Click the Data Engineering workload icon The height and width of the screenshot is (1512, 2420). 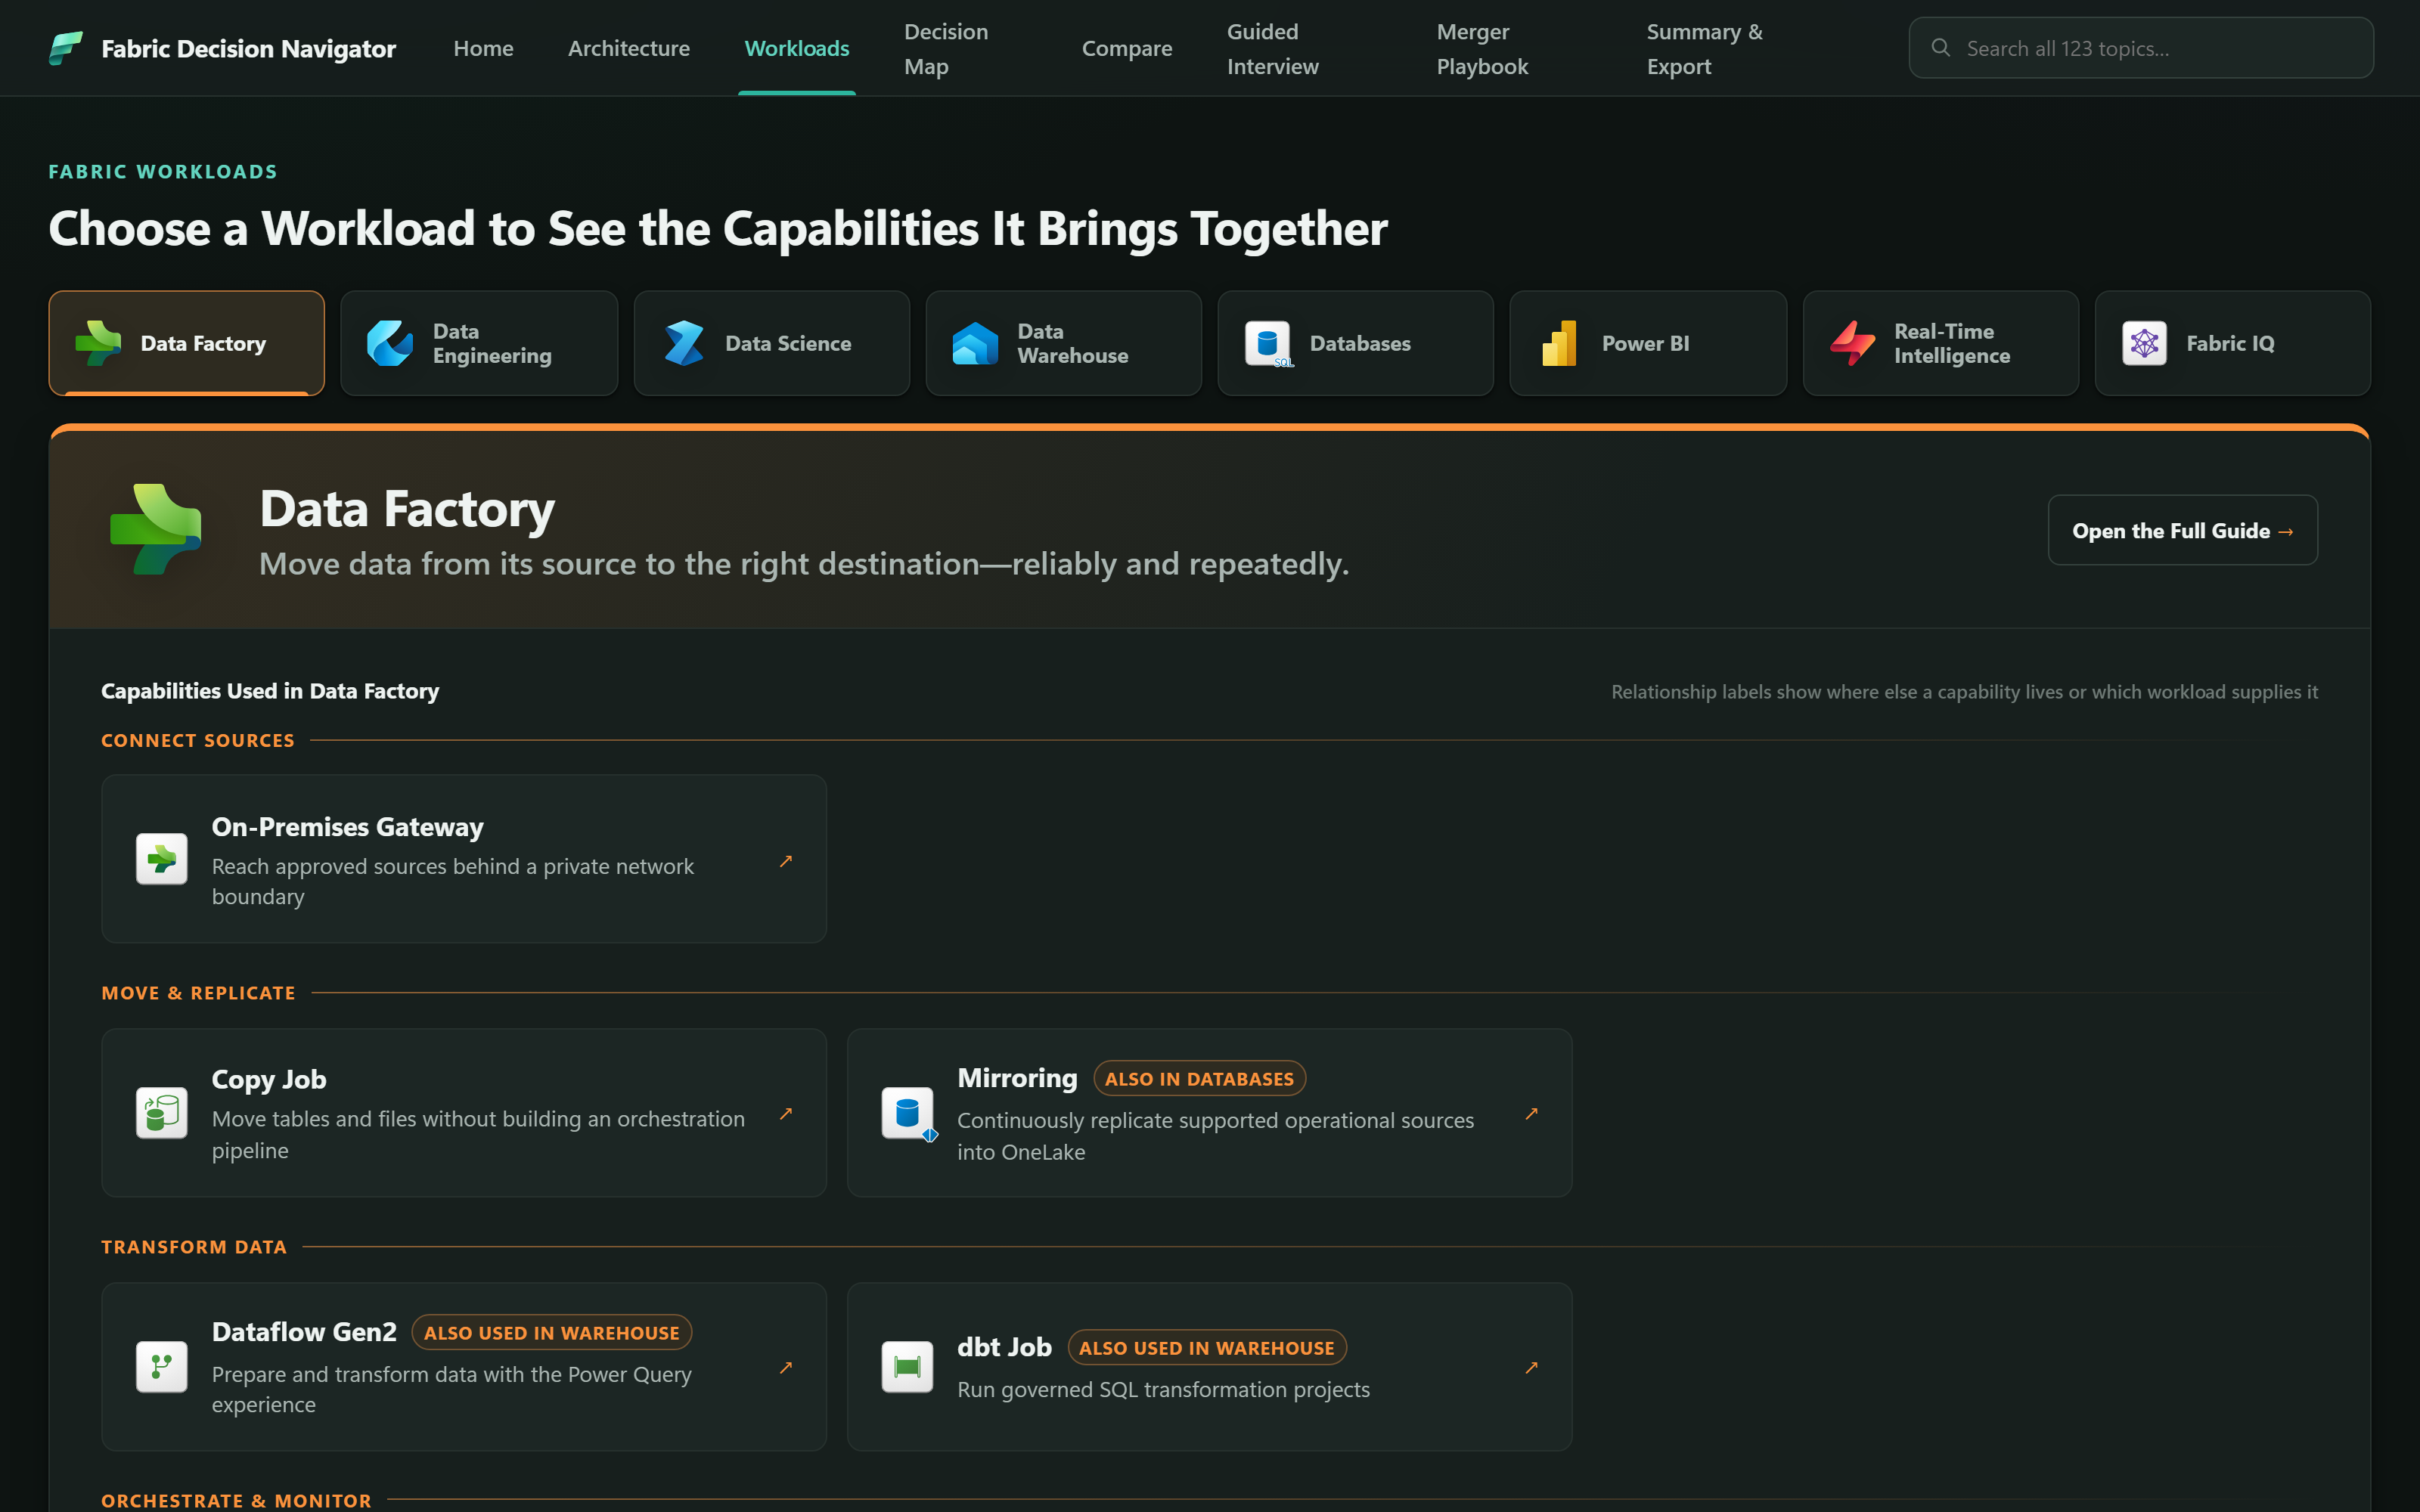(390, 343)
